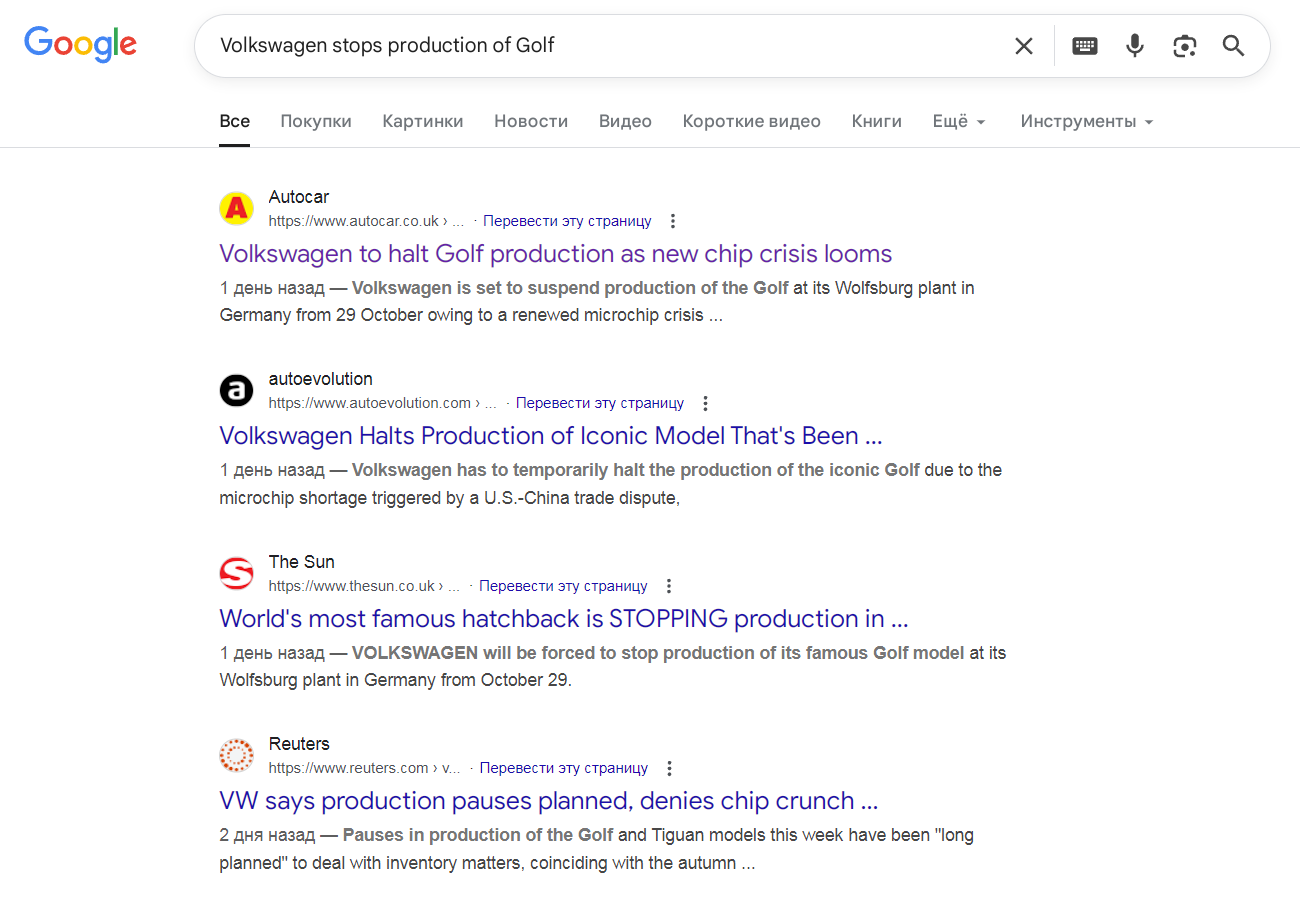1300x899 pixels.
Task: Click the Reuters site name
Action: [299, 744]
